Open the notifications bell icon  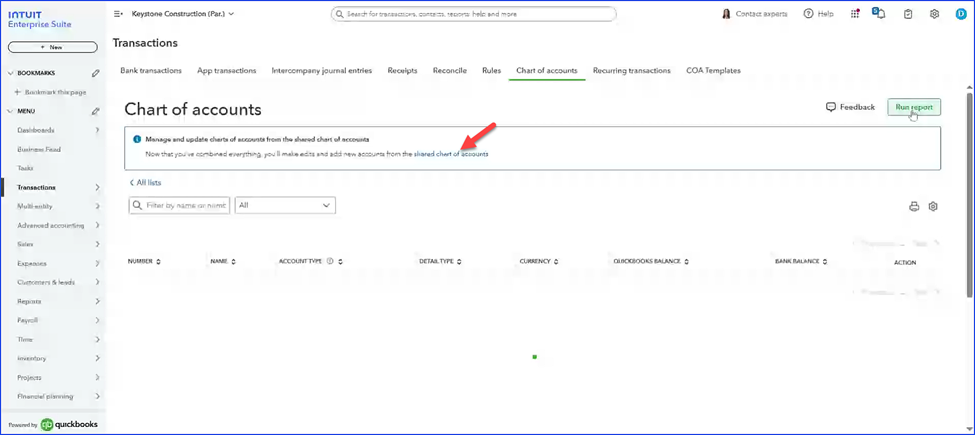pos(879,13)
